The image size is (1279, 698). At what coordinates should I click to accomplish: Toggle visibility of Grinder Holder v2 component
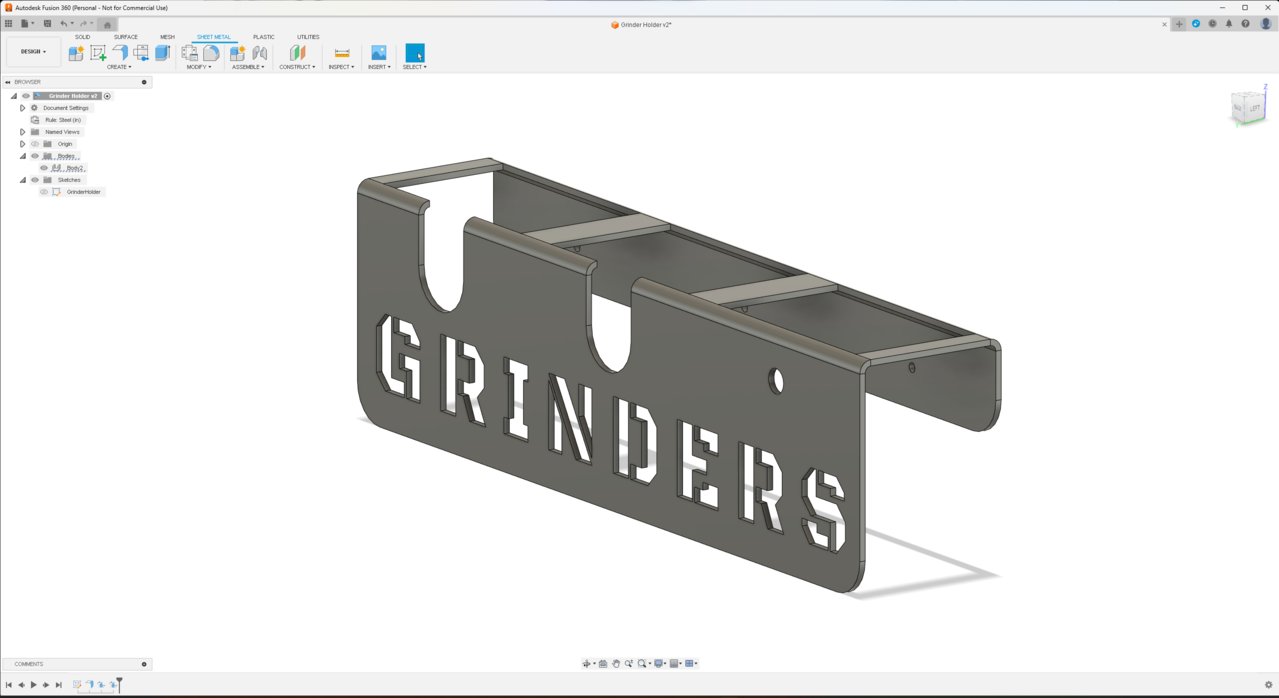(x=26, y=96)
